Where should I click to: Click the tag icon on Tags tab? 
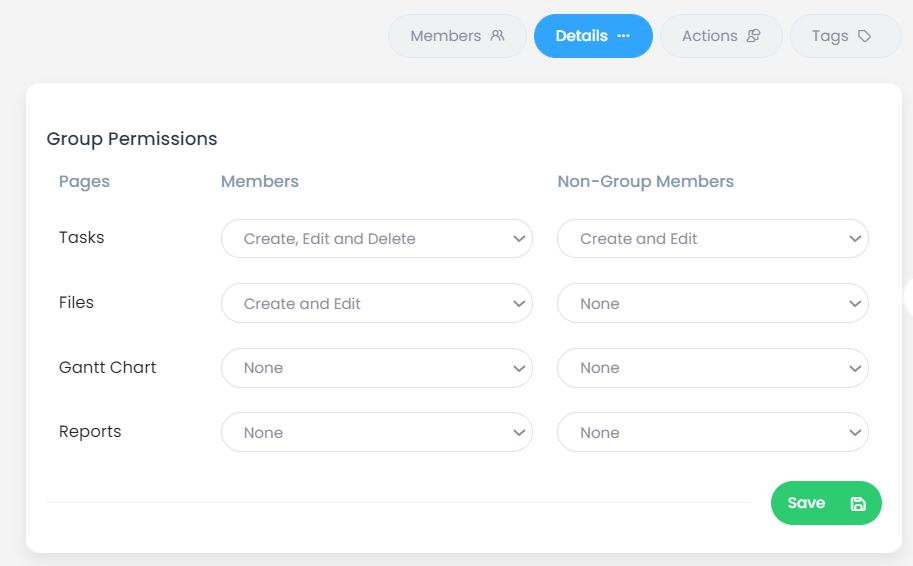click(x=865, y=36)
